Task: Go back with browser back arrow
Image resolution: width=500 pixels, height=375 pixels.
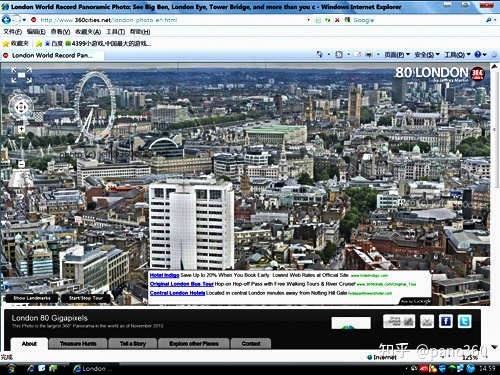Action: click(6, 20)
